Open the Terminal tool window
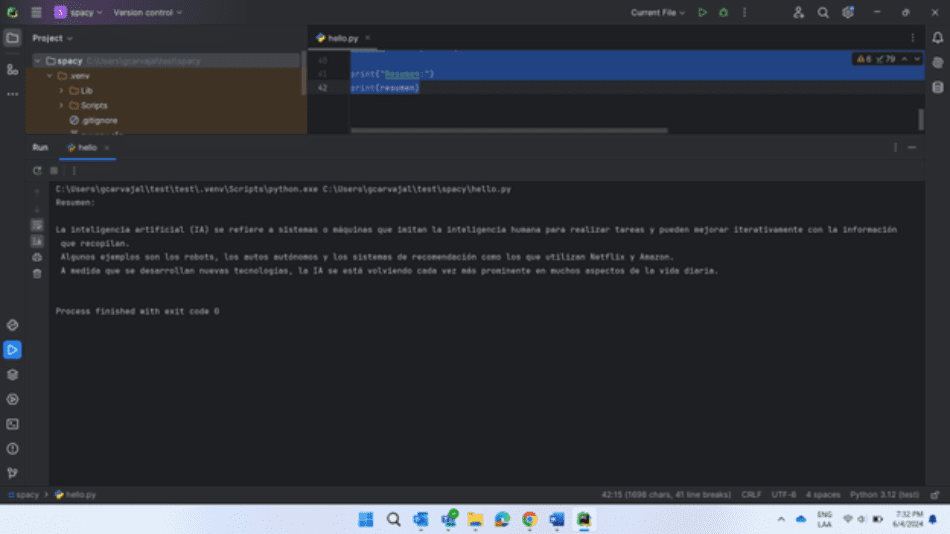The image size is (950, 534). click(12, 424)
